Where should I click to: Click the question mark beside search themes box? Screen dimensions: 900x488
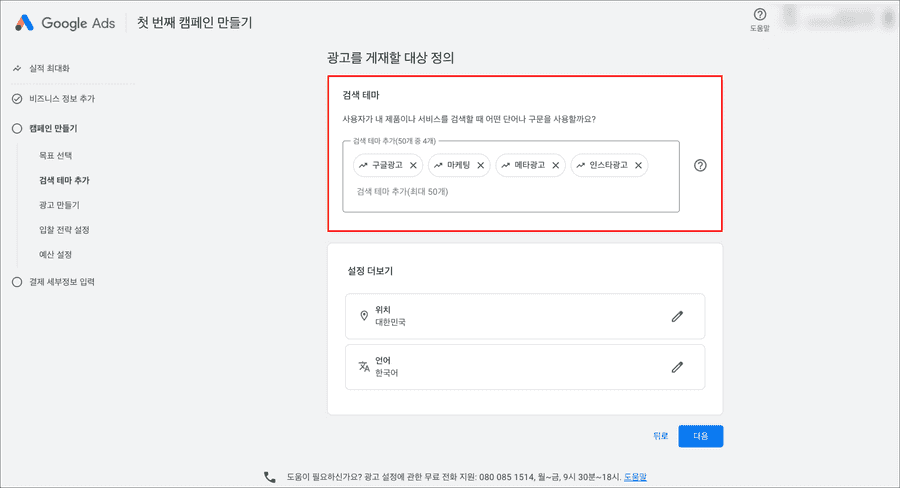coord(700,165)
